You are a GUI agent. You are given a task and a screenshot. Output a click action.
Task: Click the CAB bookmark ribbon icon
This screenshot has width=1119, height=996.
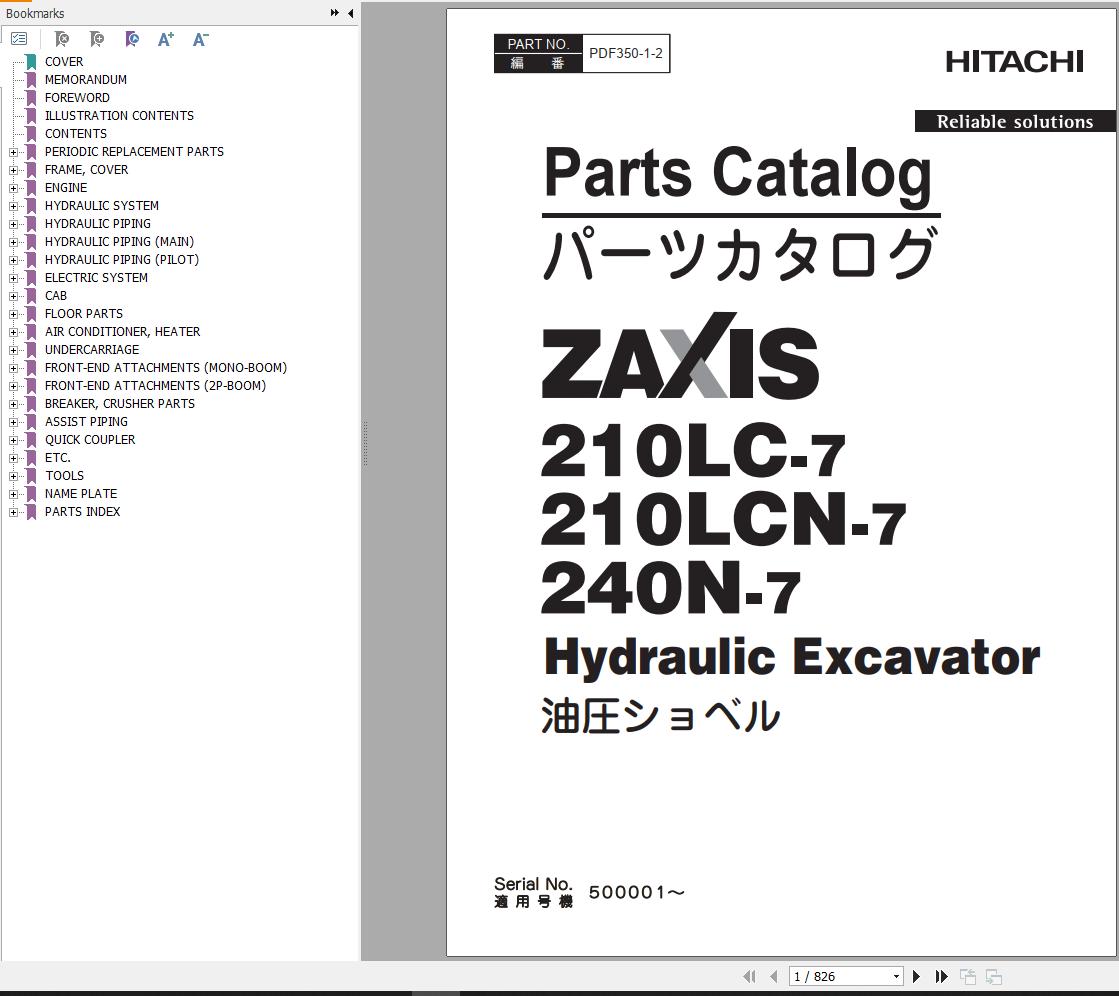coord(31,296)
